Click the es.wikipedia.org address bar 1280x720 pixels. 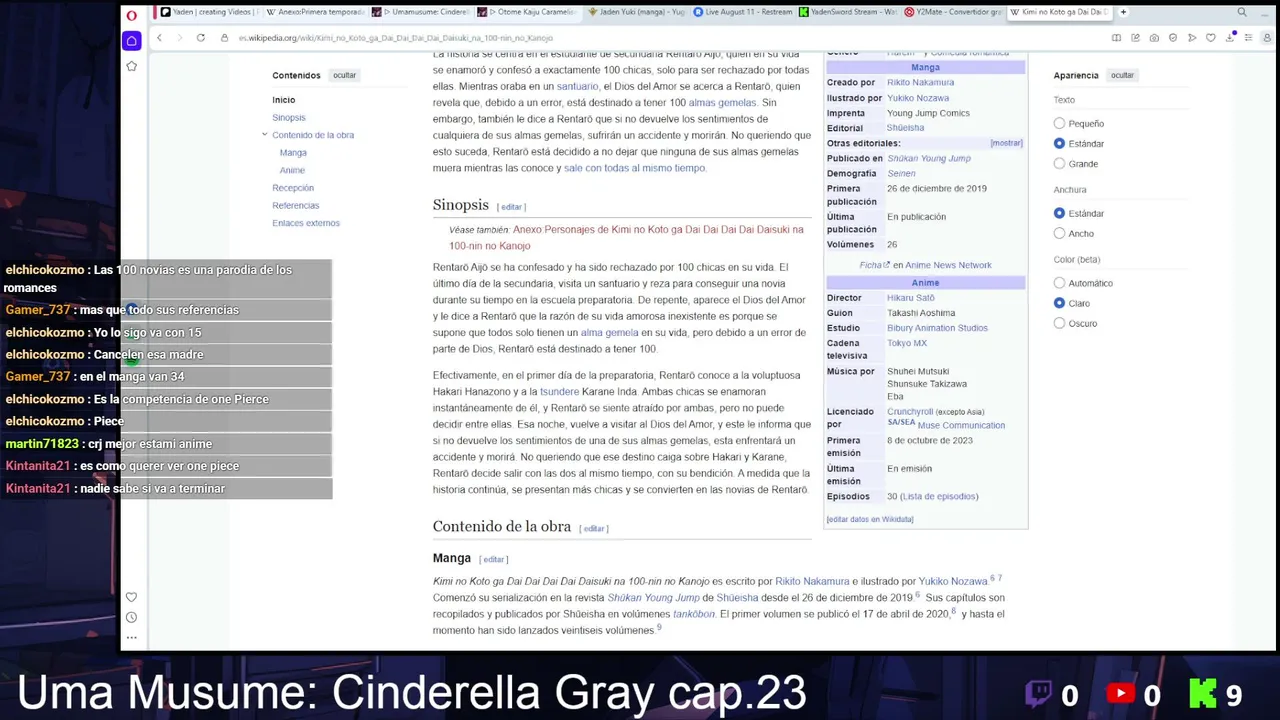395,38
